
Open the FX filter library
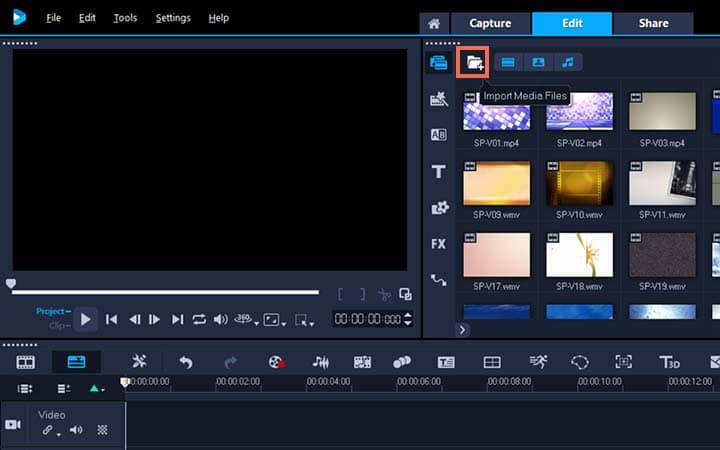point(438,243)
